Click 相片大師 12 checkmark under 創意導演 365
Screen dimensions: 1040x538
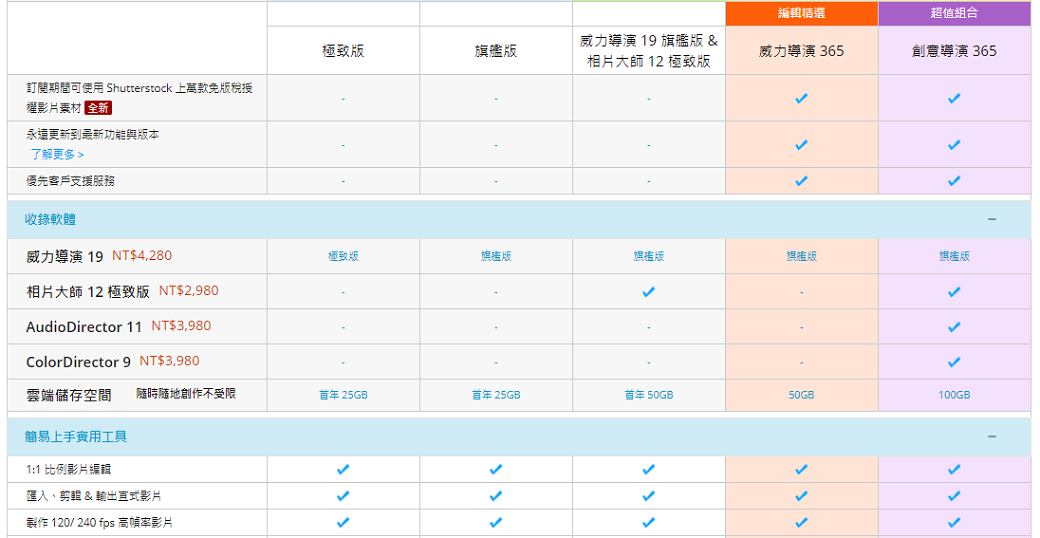click(x=954, y=292)
